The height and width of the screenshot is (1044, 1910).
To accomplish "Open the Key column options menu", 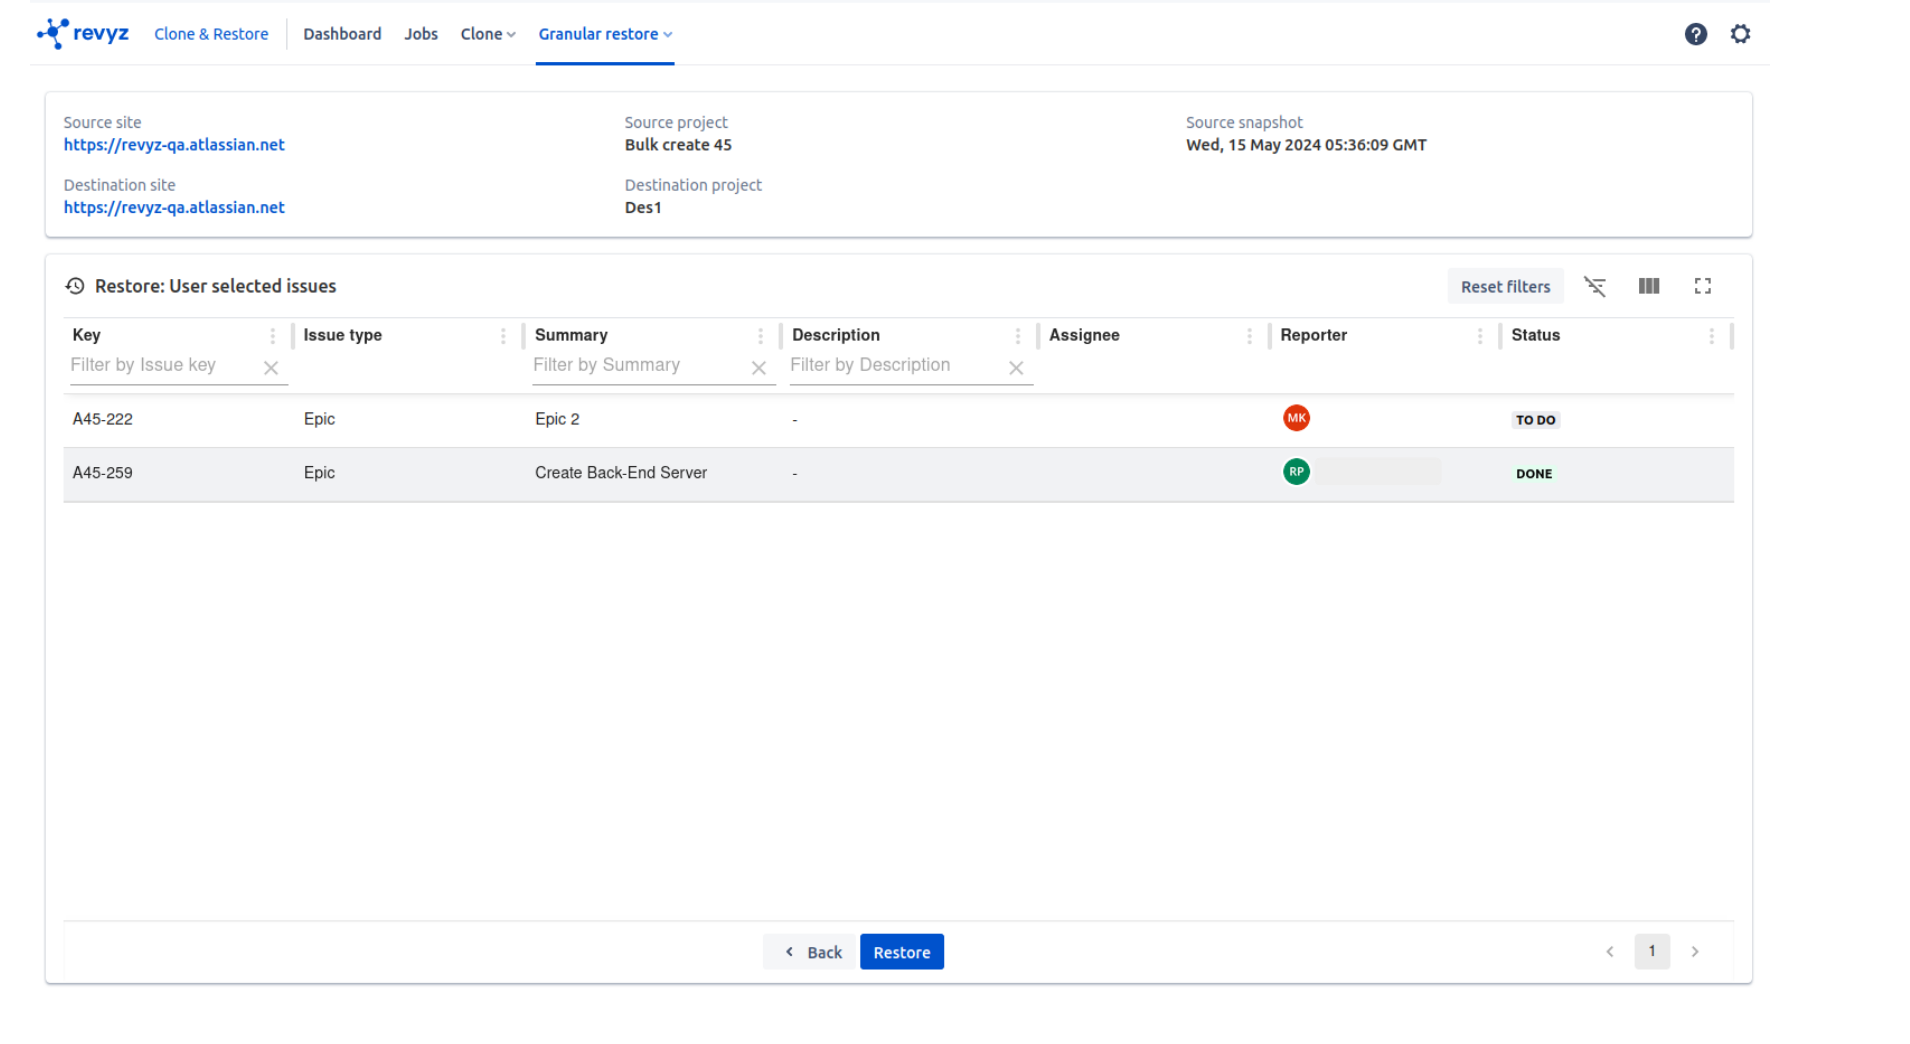I will tap(272, 336).
